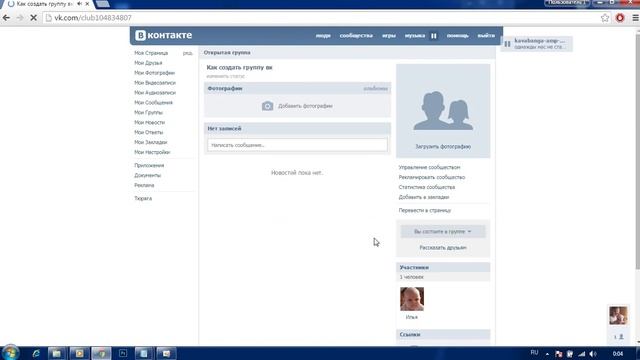Screen dimensions: 640x360
Task: Click 'Перевести в страницу'
Action: 424,211
